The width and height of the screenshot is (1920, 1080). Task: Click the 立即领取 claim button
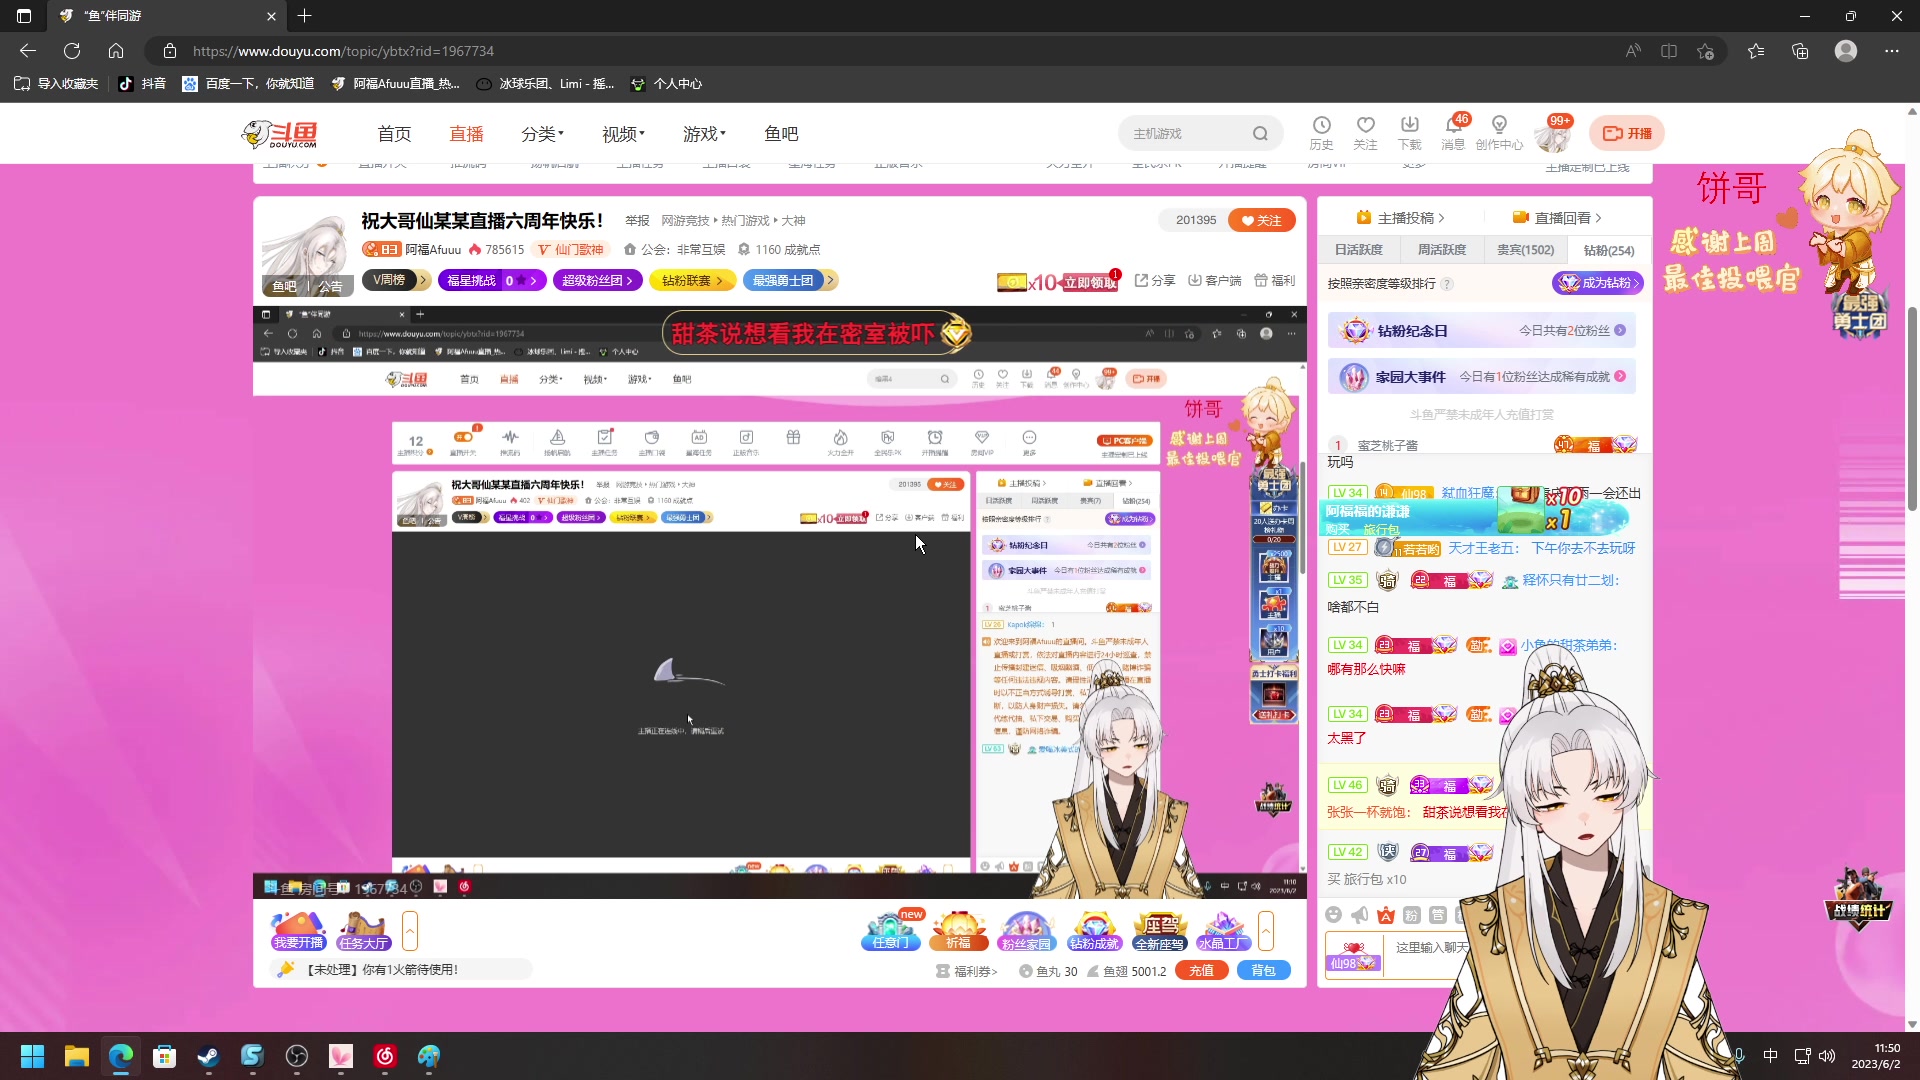coord(1089,282)
